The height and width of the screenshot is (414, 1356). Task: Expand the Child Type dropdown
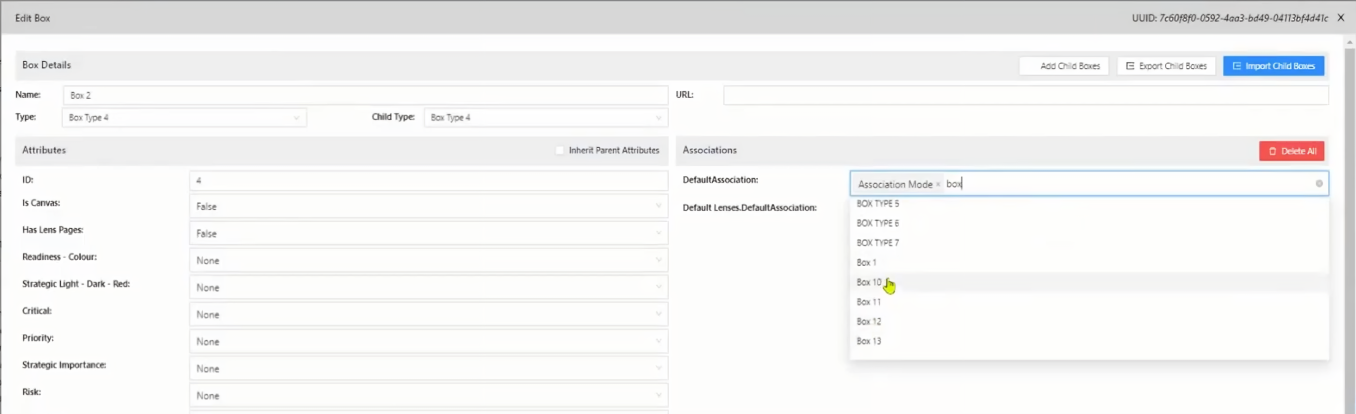(545, 118)
